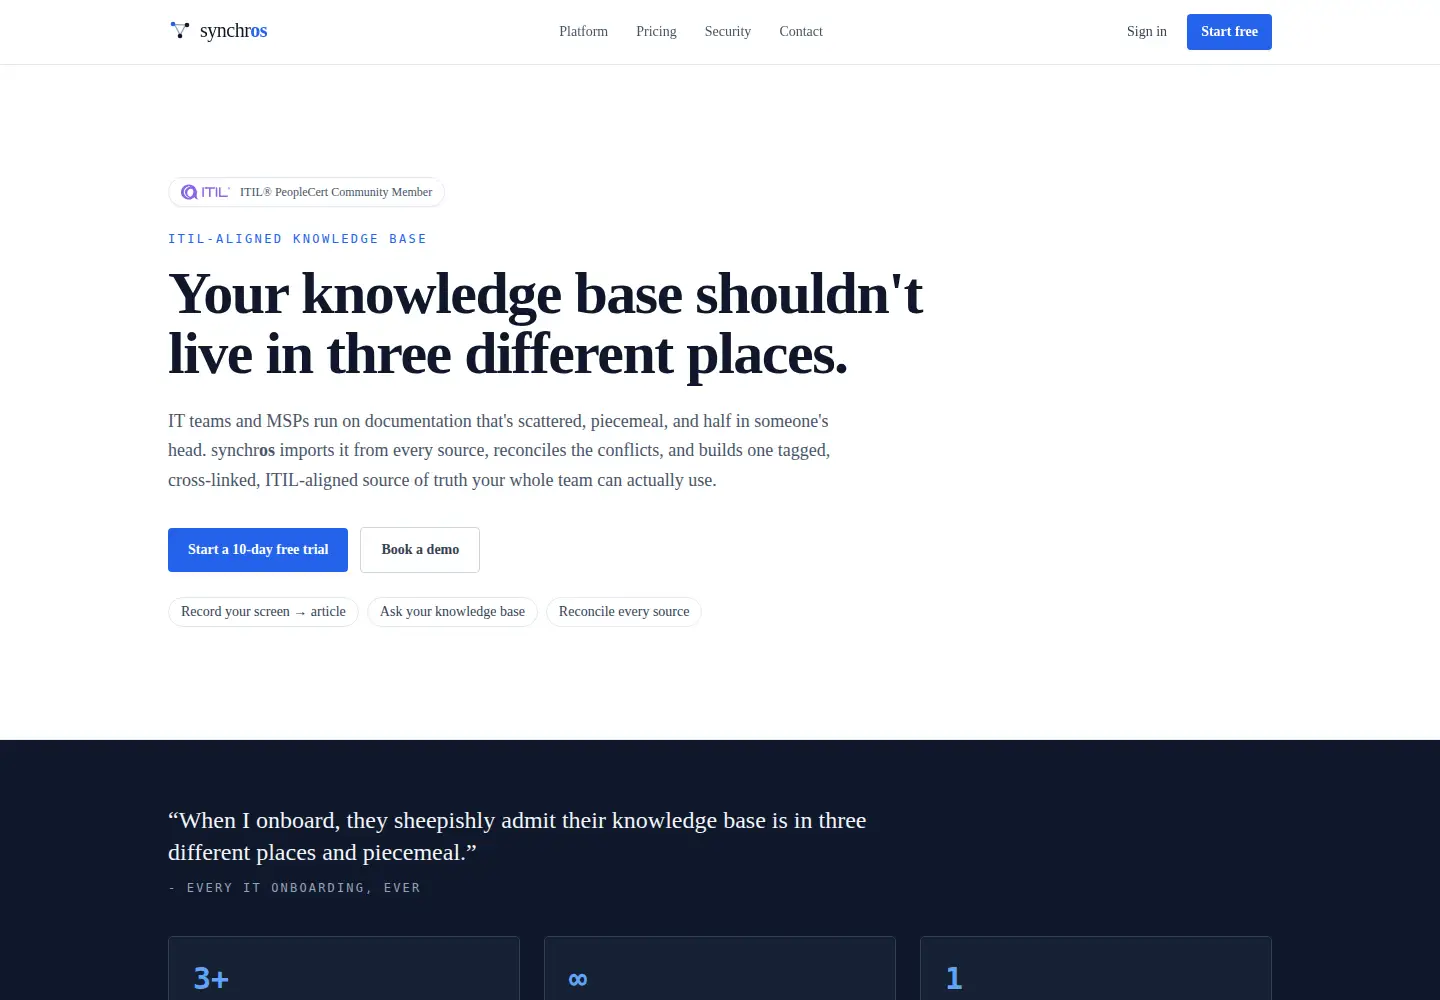Click the EVERY IT ONBOARDING, EVER attribution

[294, 888]
